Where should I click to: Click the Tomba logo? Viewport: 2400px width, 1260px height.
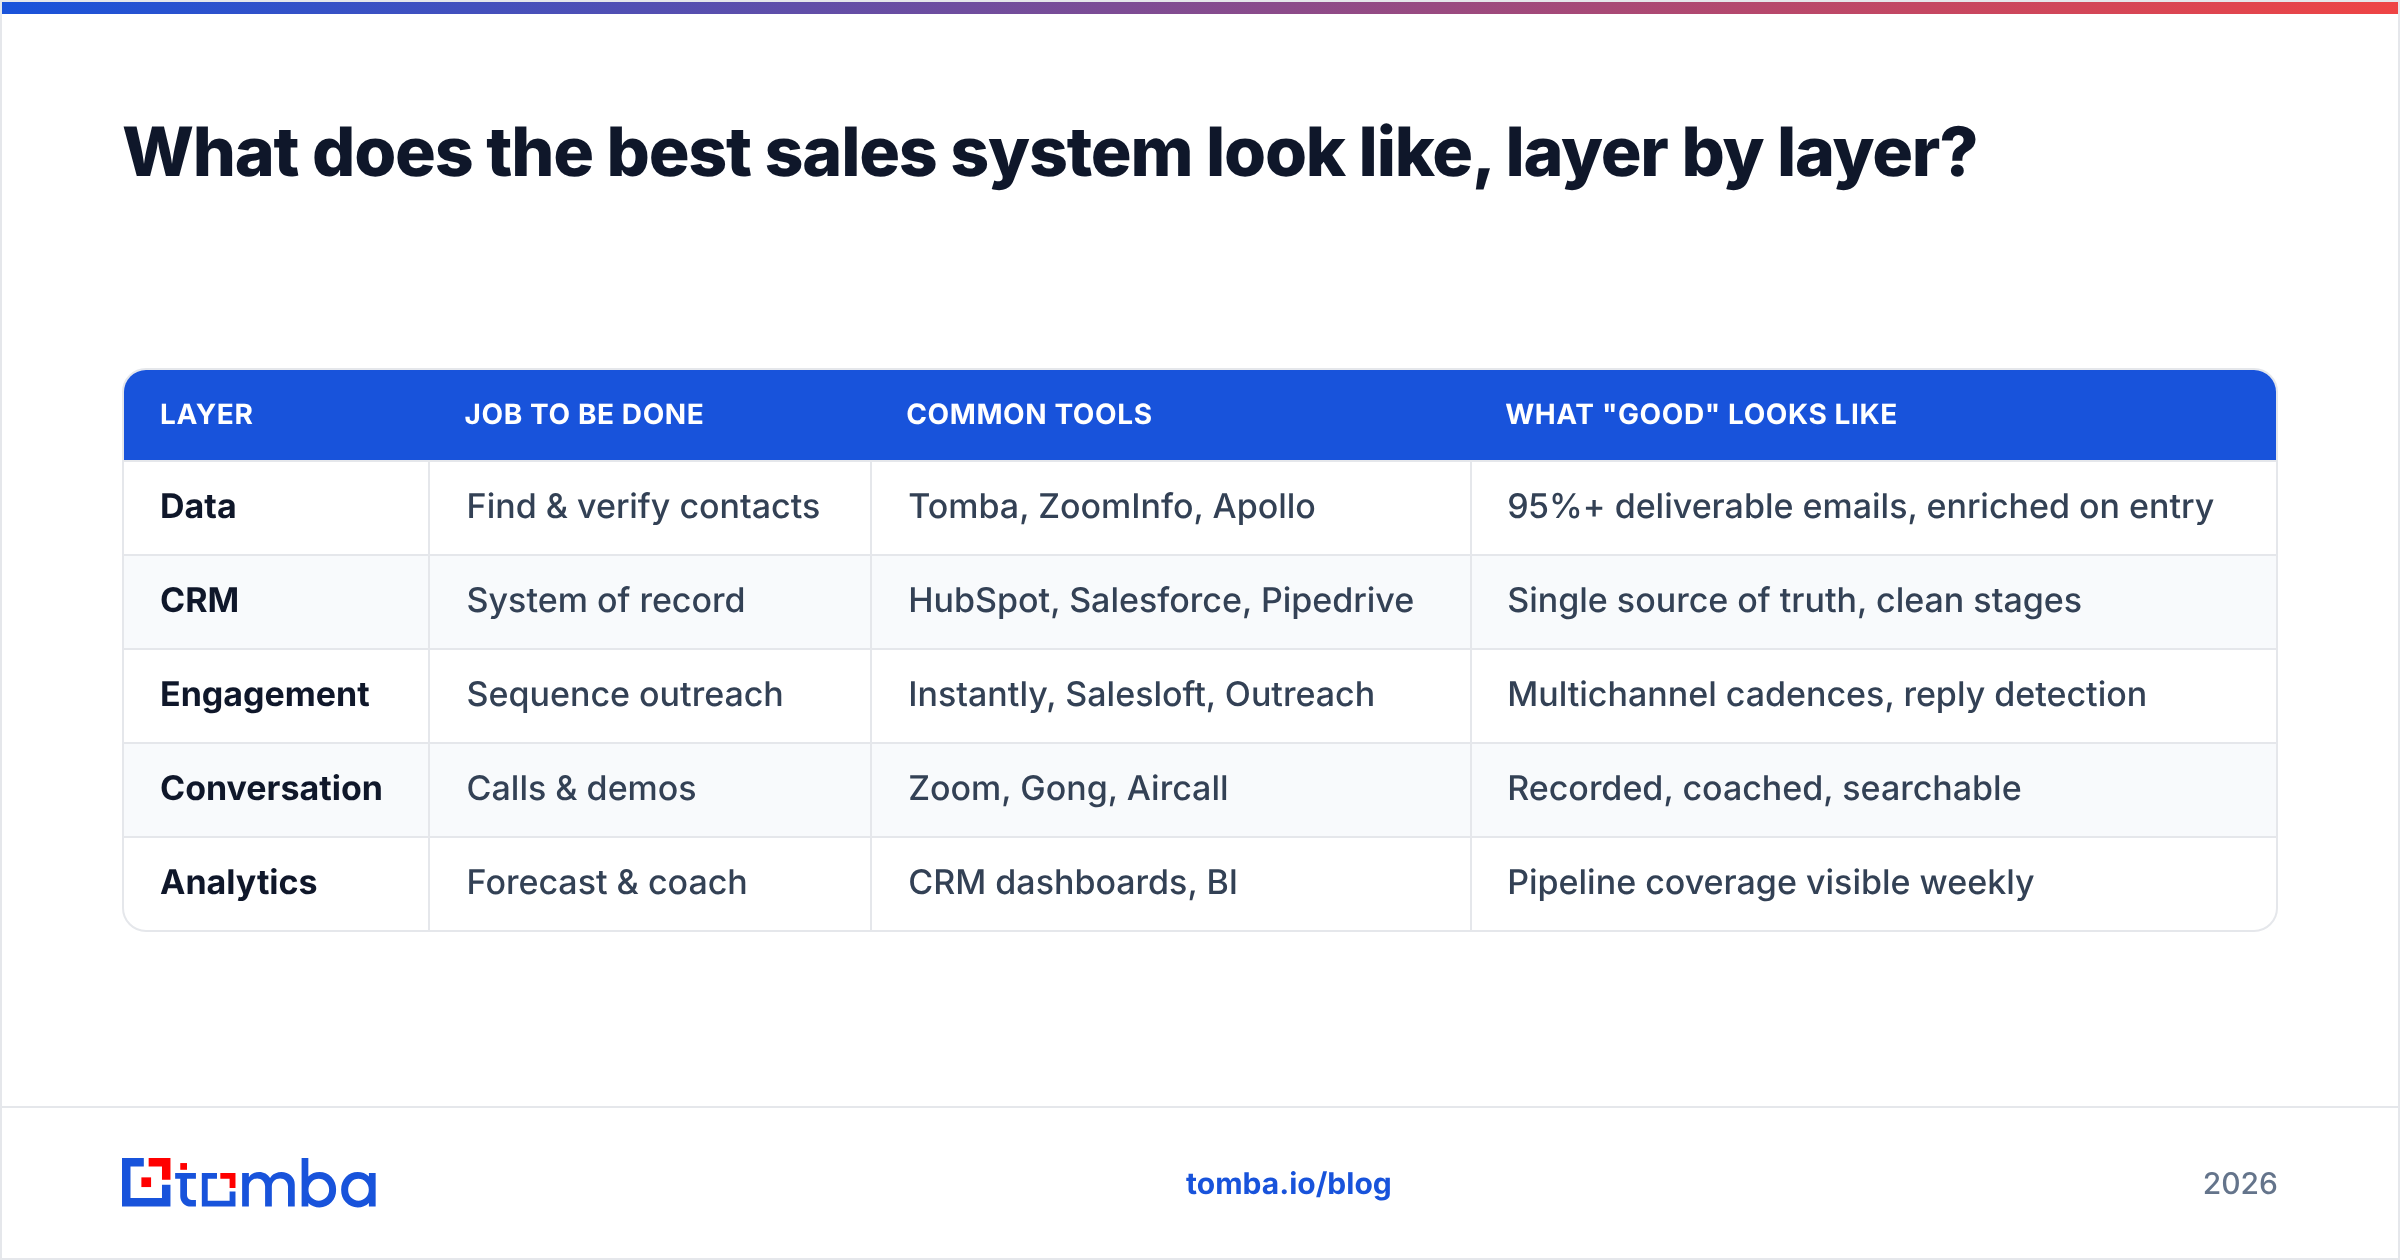(249, 1183)
